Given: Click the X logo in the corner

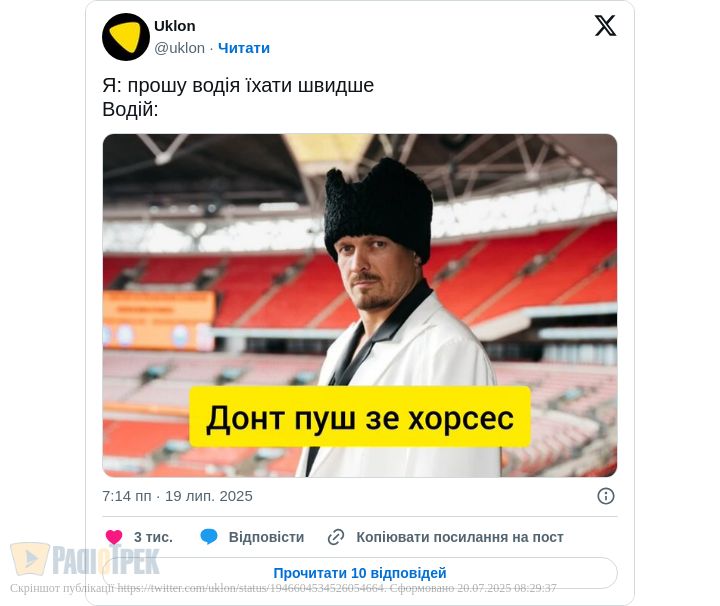Looking at the screenshot, I should [605, 25].
